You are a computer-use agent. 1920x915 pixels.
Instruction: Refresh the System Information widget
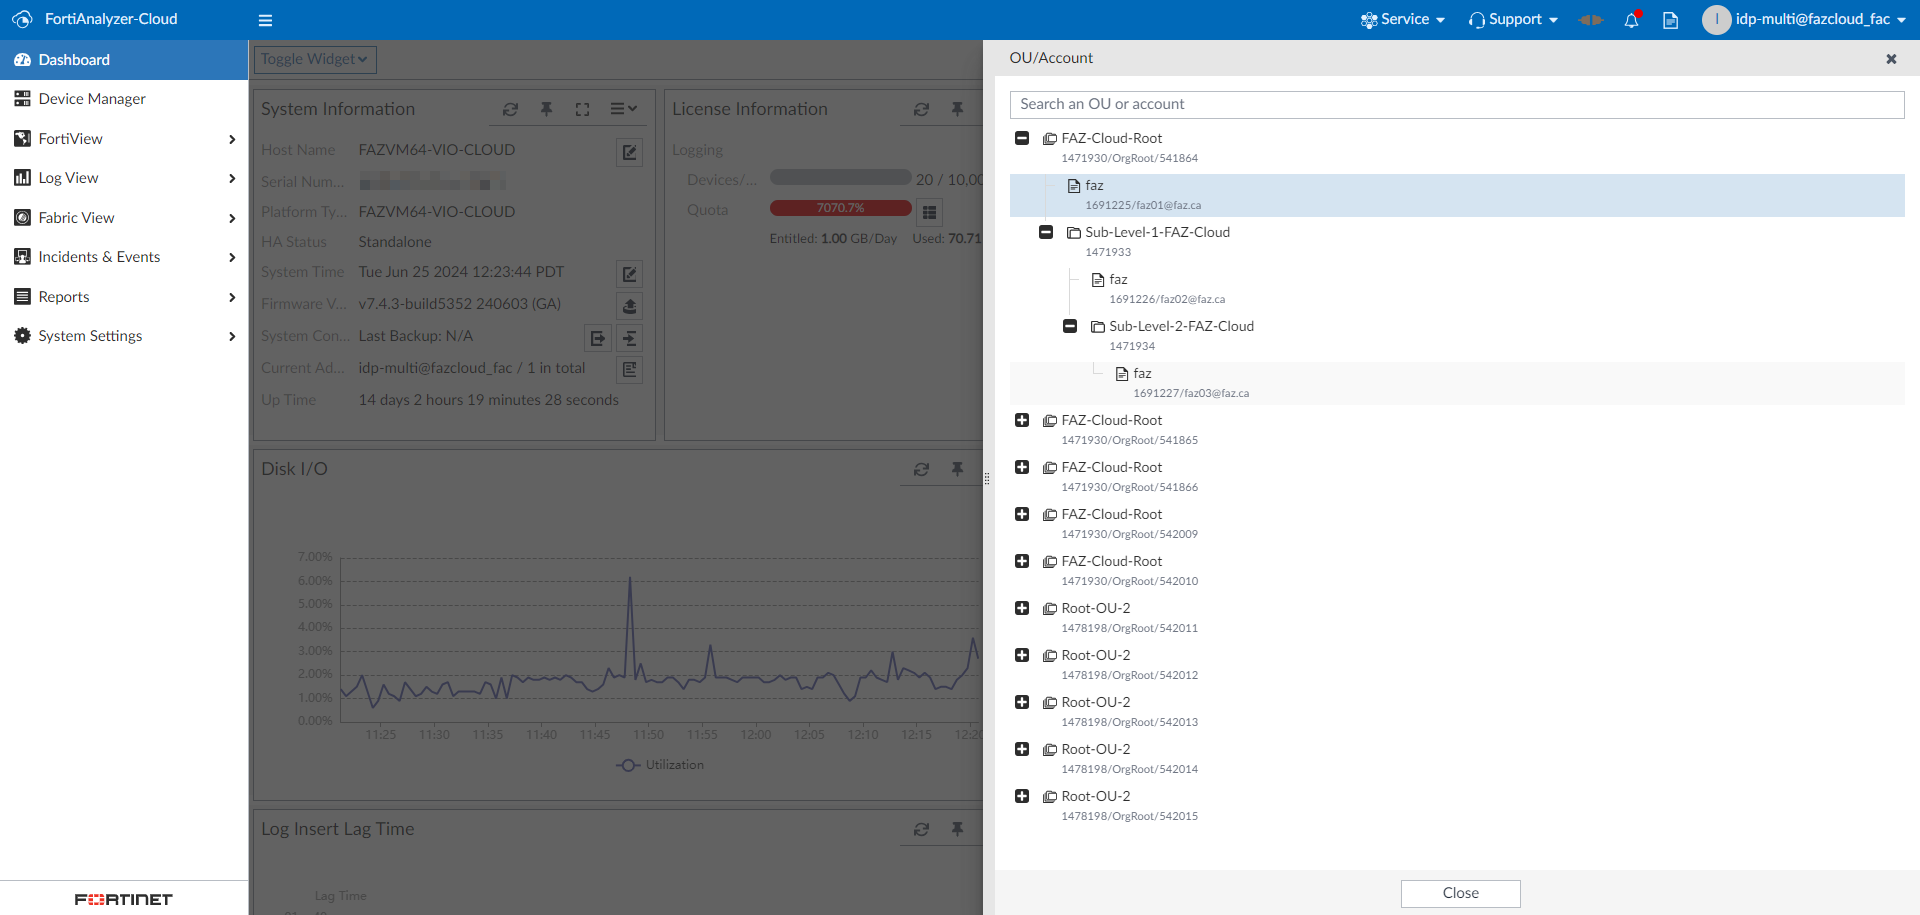pyautogui.click(x=511, y=109)
